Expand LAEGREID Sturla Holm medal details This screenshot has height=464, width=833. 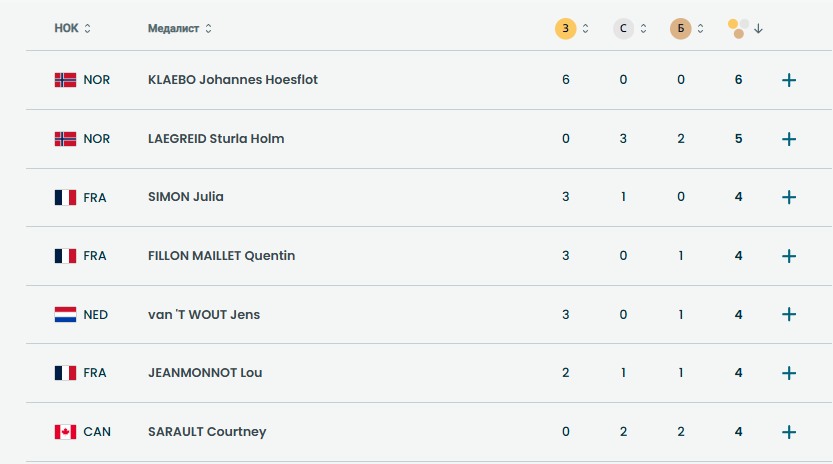(788, 139)
